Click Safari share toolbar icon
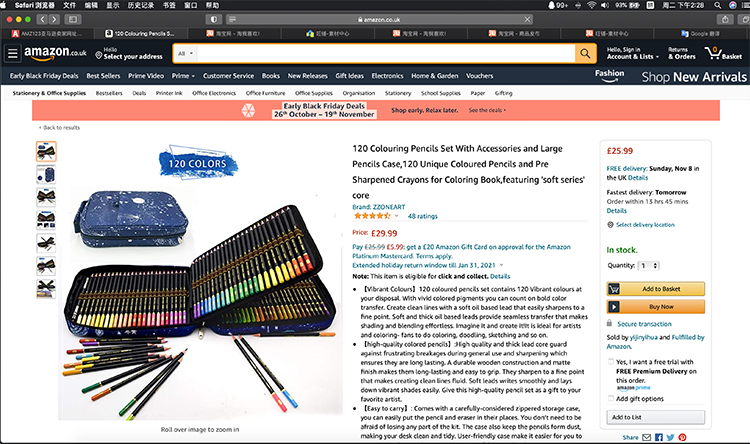 725,20
